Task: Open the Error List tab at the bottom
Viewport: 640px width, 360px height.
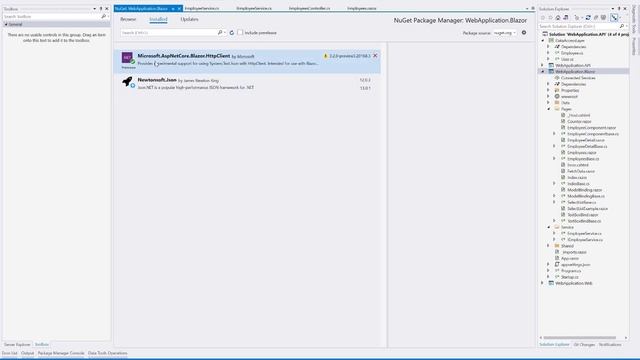Action: pos(9,353)
